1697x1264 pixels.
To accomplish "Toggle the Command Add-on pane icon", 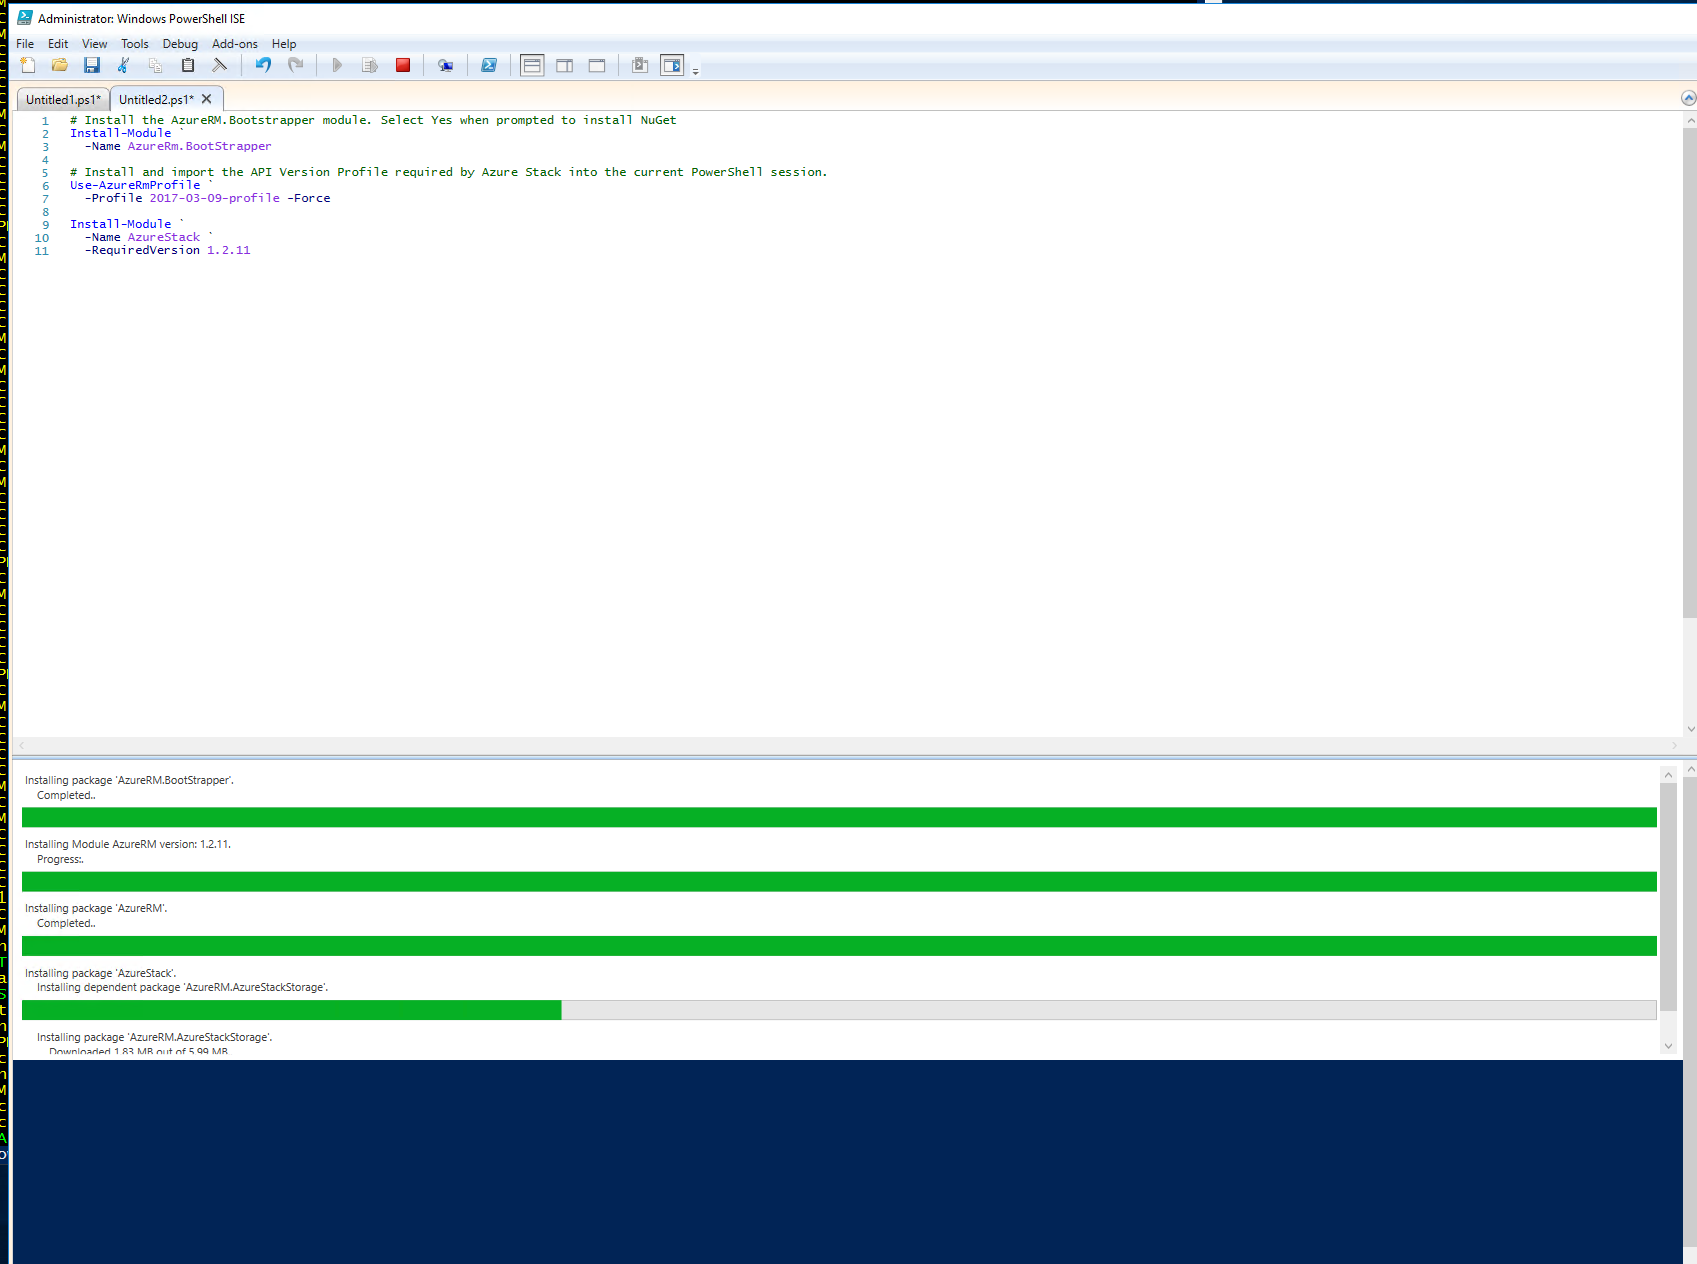I will point(672,65).
